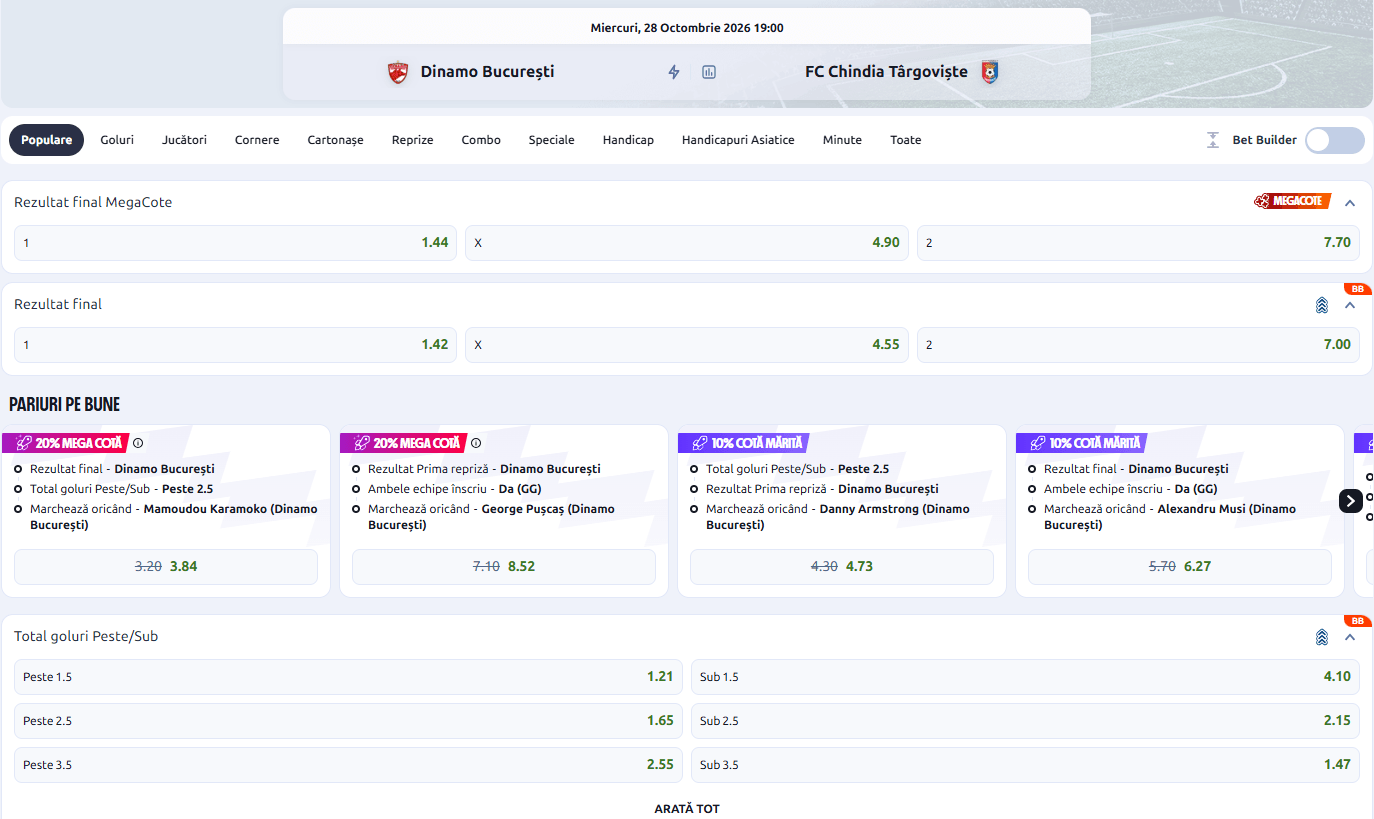The image size is (1374, 819).
Task: Add Danny Armstrong combo at 4.73
Action: (x=842, y=567)
